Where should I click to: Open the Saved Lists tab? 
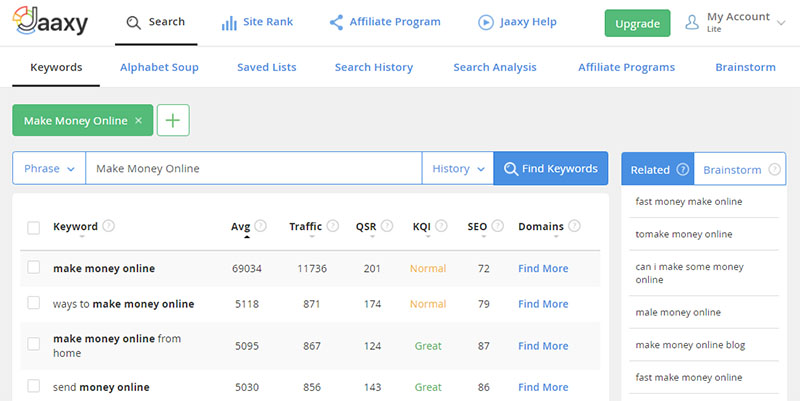point(267,67)
